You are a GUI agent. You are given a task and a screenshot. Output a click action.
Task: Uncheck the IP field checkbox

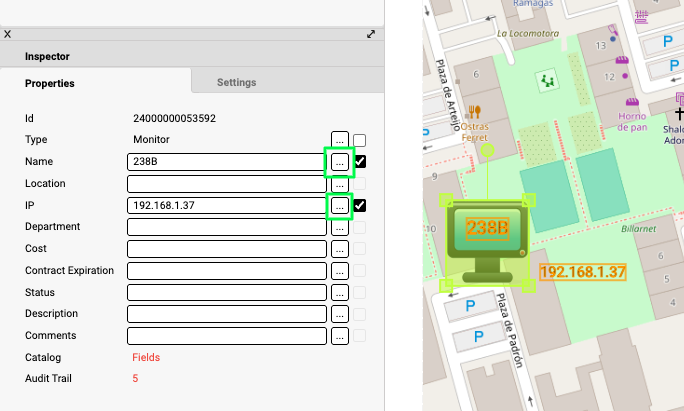[360, 206]
